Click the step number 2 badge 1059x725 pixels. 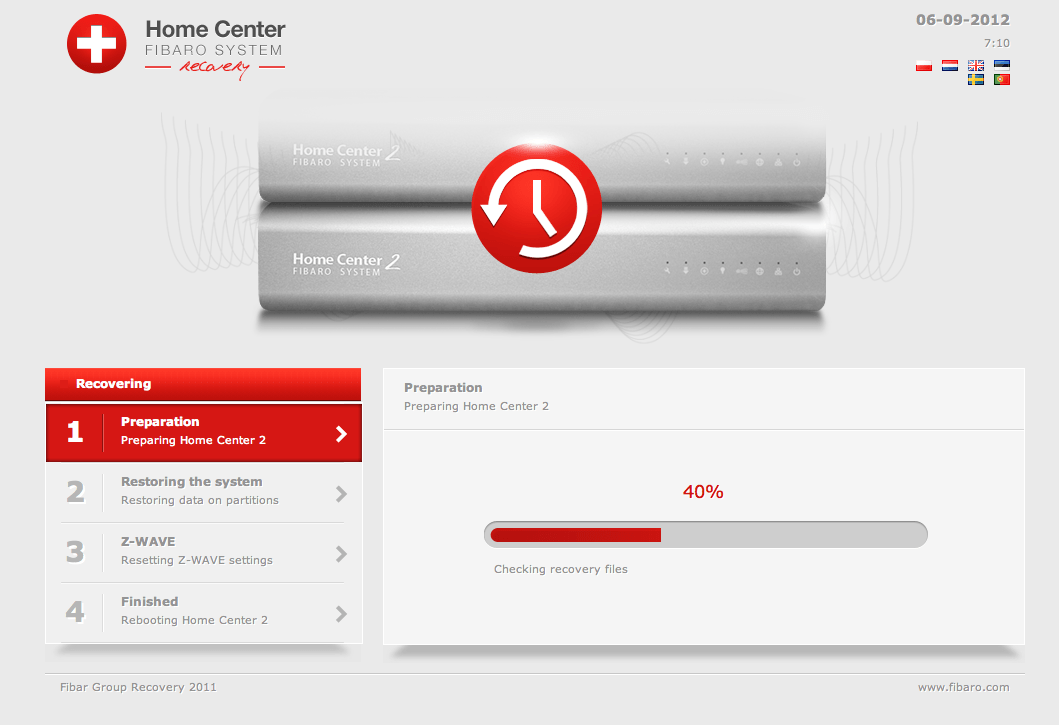[x=76, y=492]
